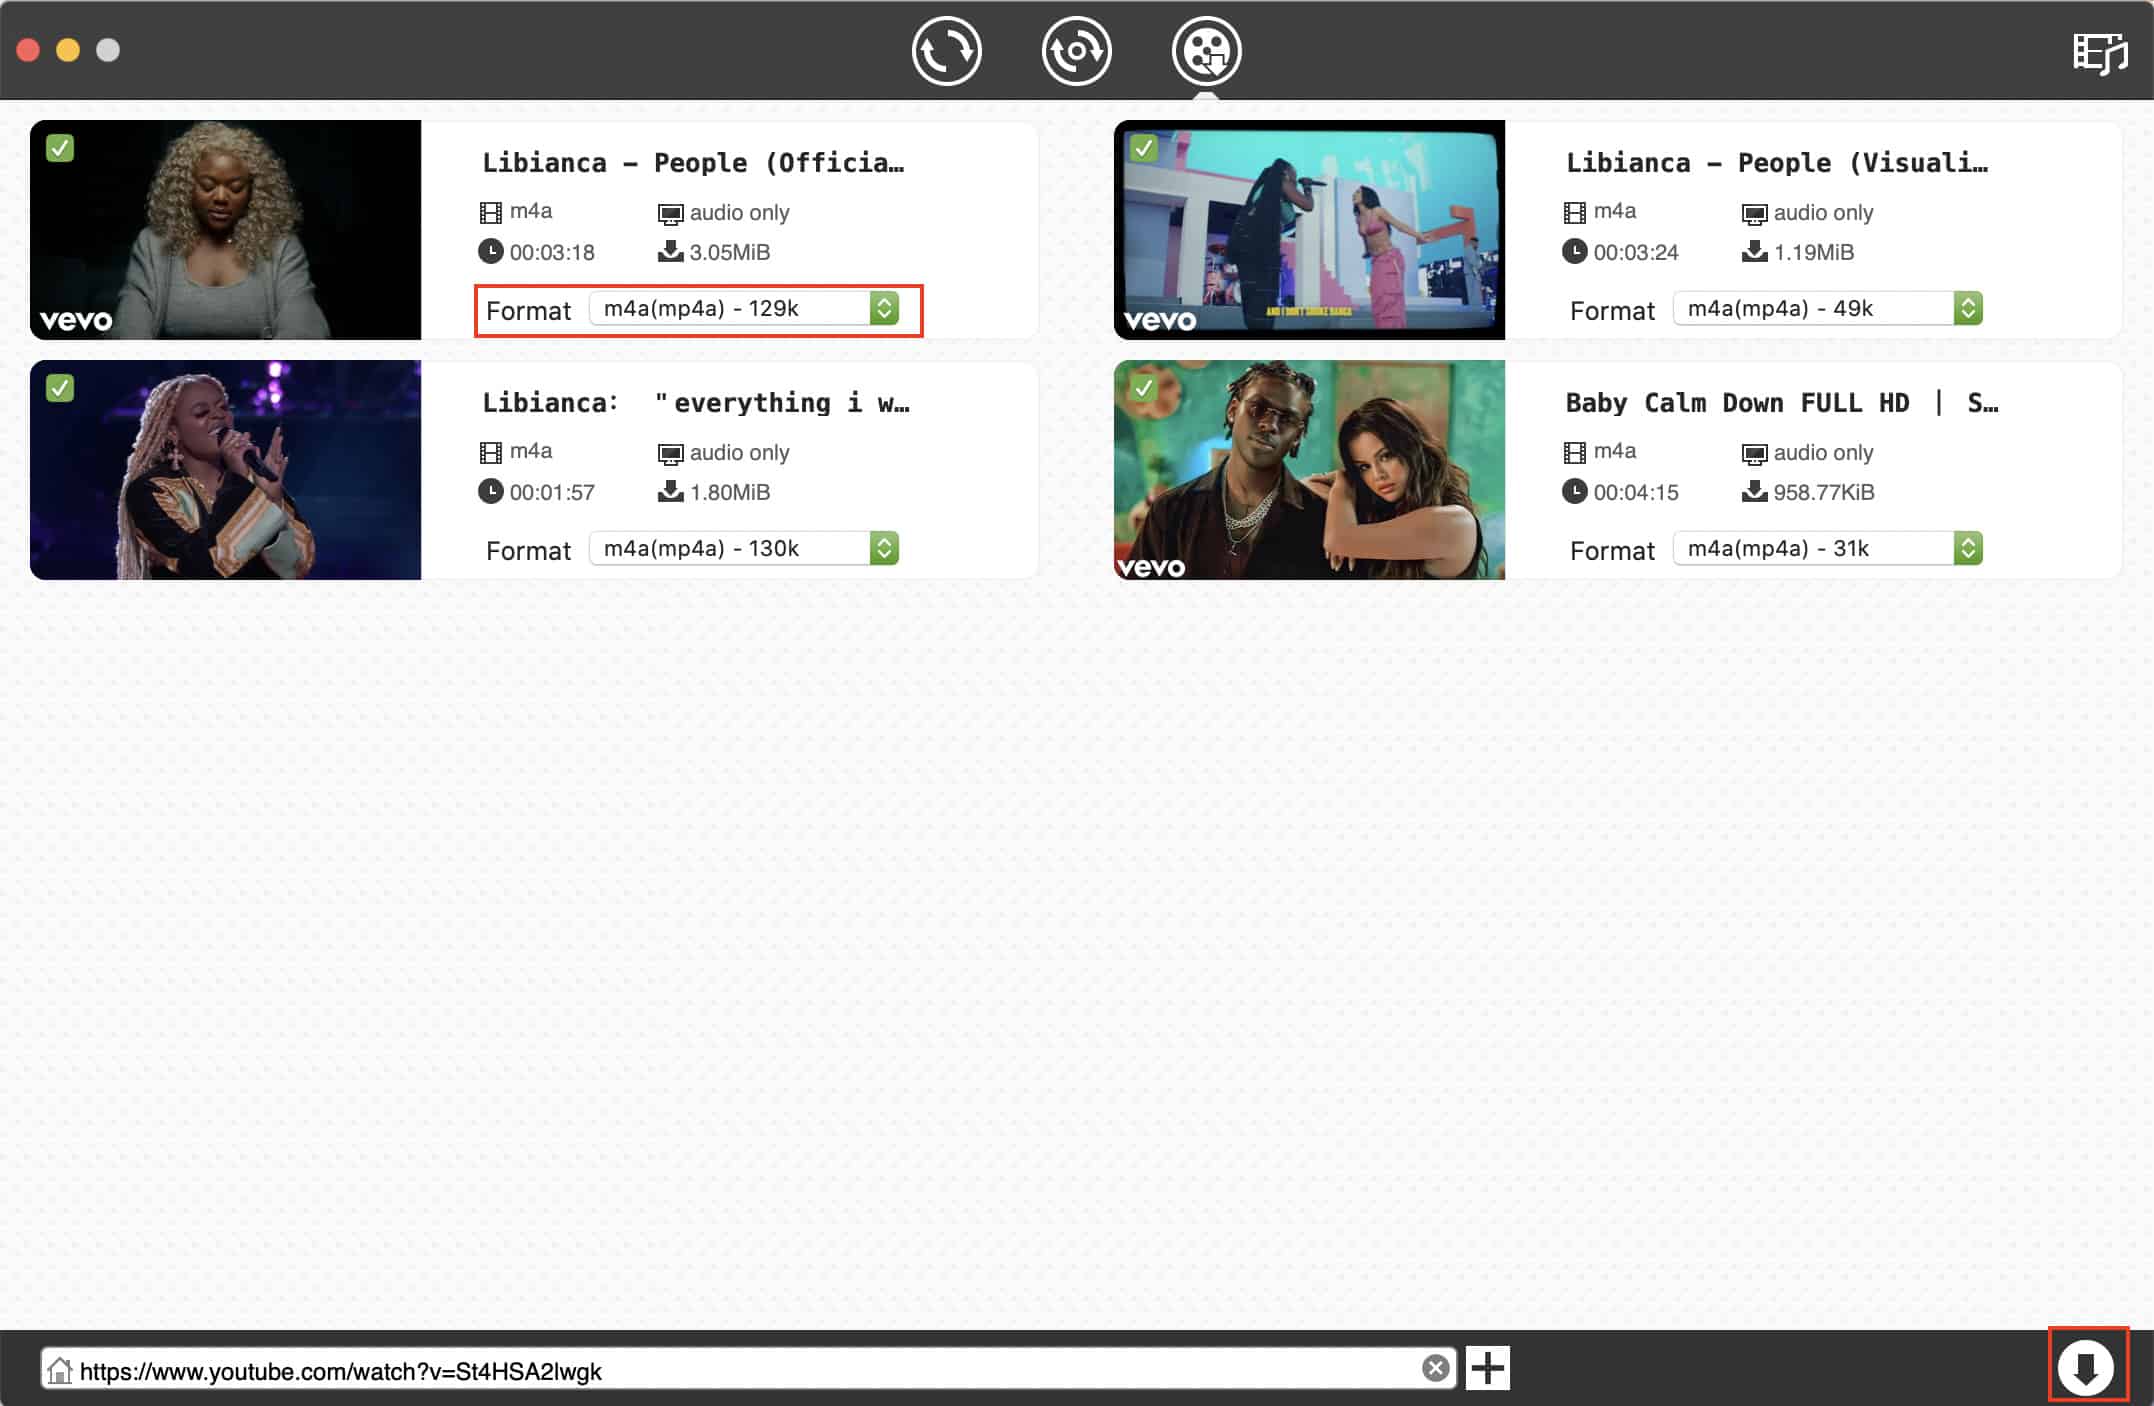Select the film reel download tab icon
This screenshot has height=1406, width=2154.
(x=1206, y=51)
